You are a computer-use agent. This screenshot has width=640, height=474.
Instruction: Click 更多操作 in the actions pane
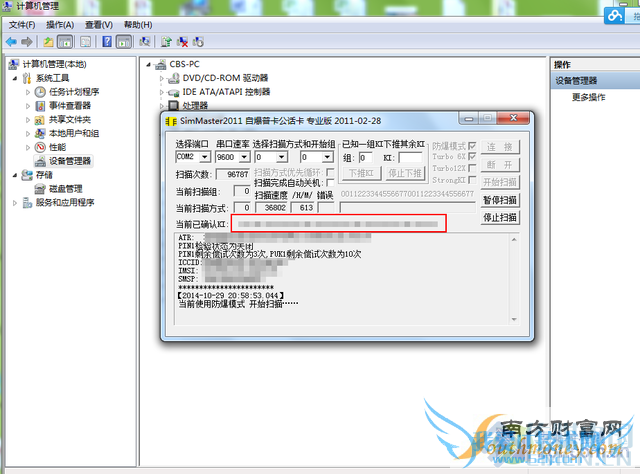589,97
